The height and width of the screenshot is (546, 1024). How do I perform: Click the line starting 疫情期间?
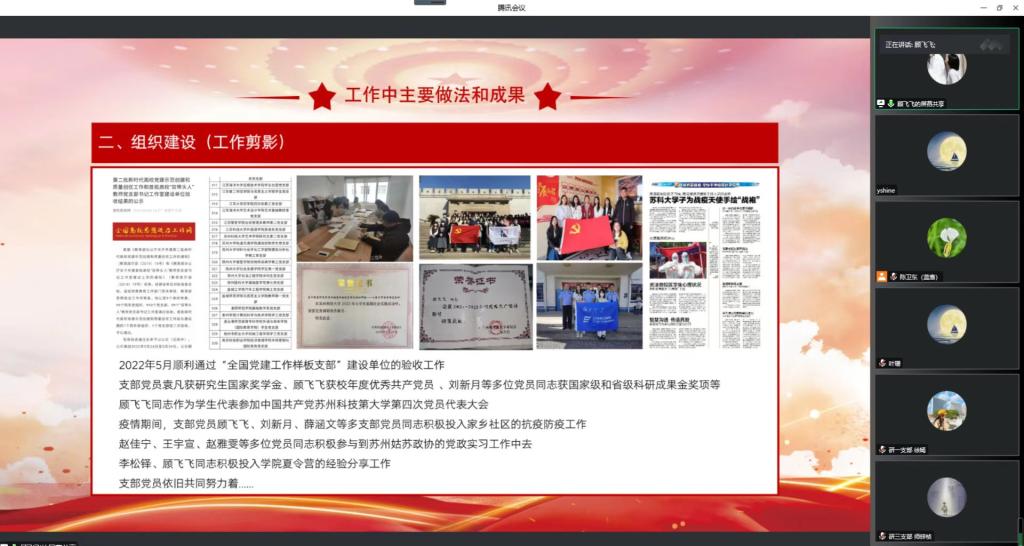(353, 424)
